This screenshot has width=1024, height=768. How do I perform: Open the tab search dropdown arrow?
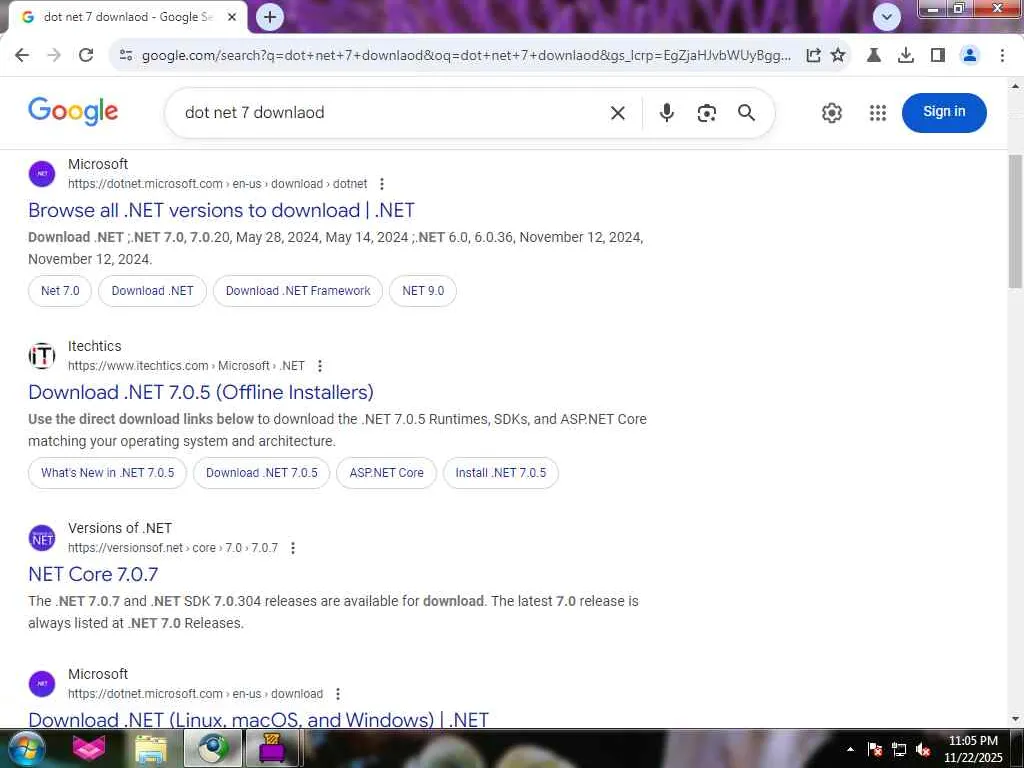point(886,17)
